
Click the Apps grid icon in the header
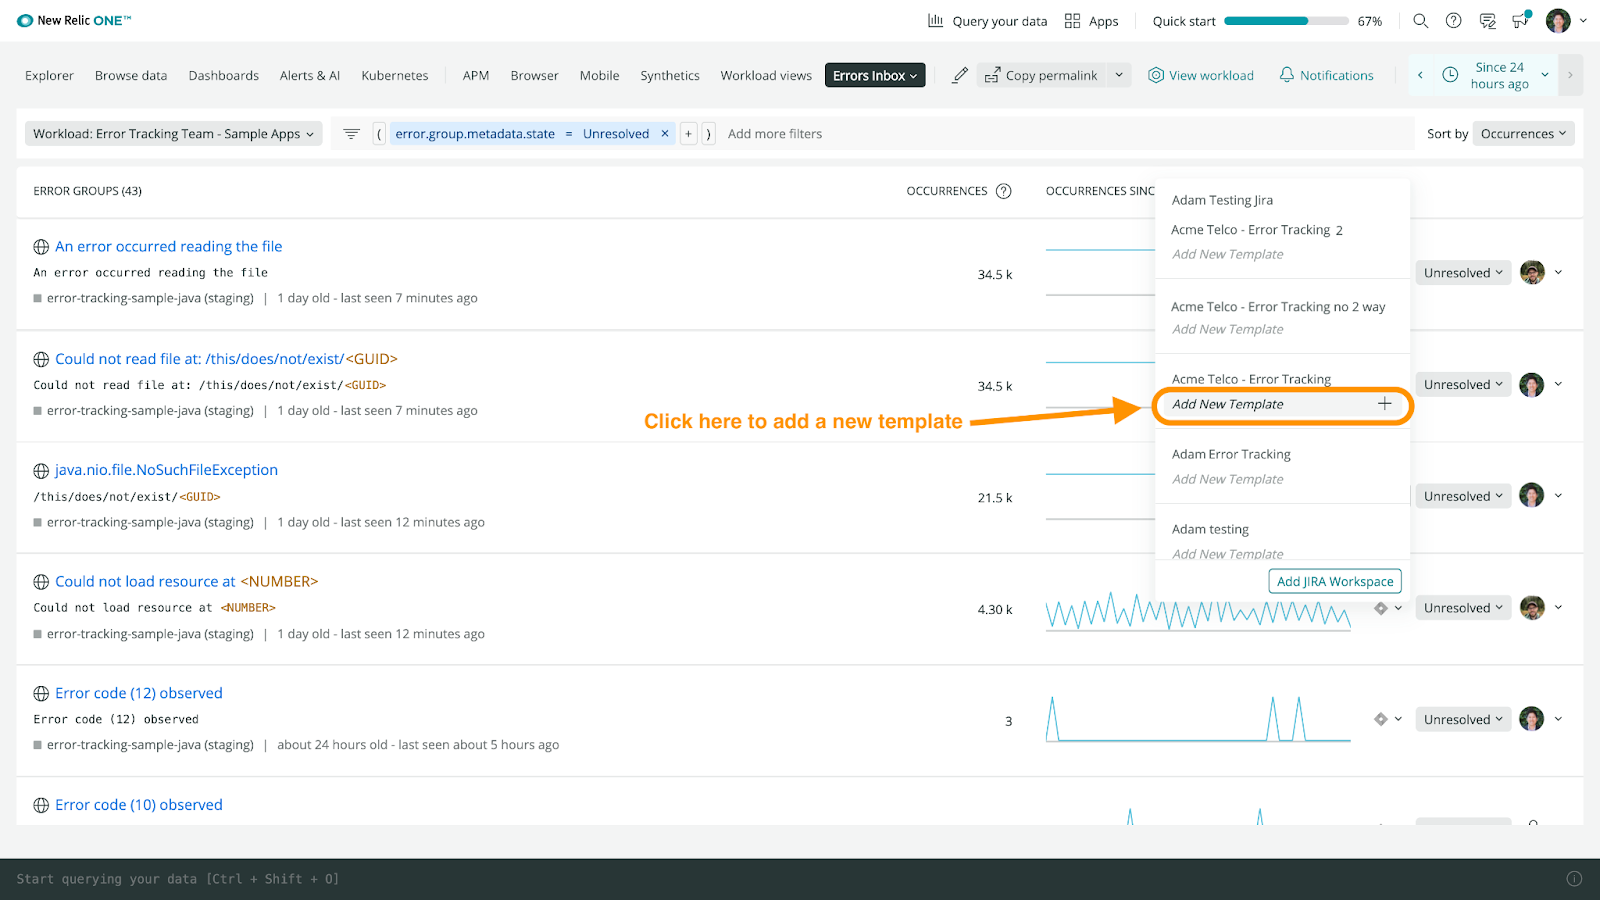1072,20
